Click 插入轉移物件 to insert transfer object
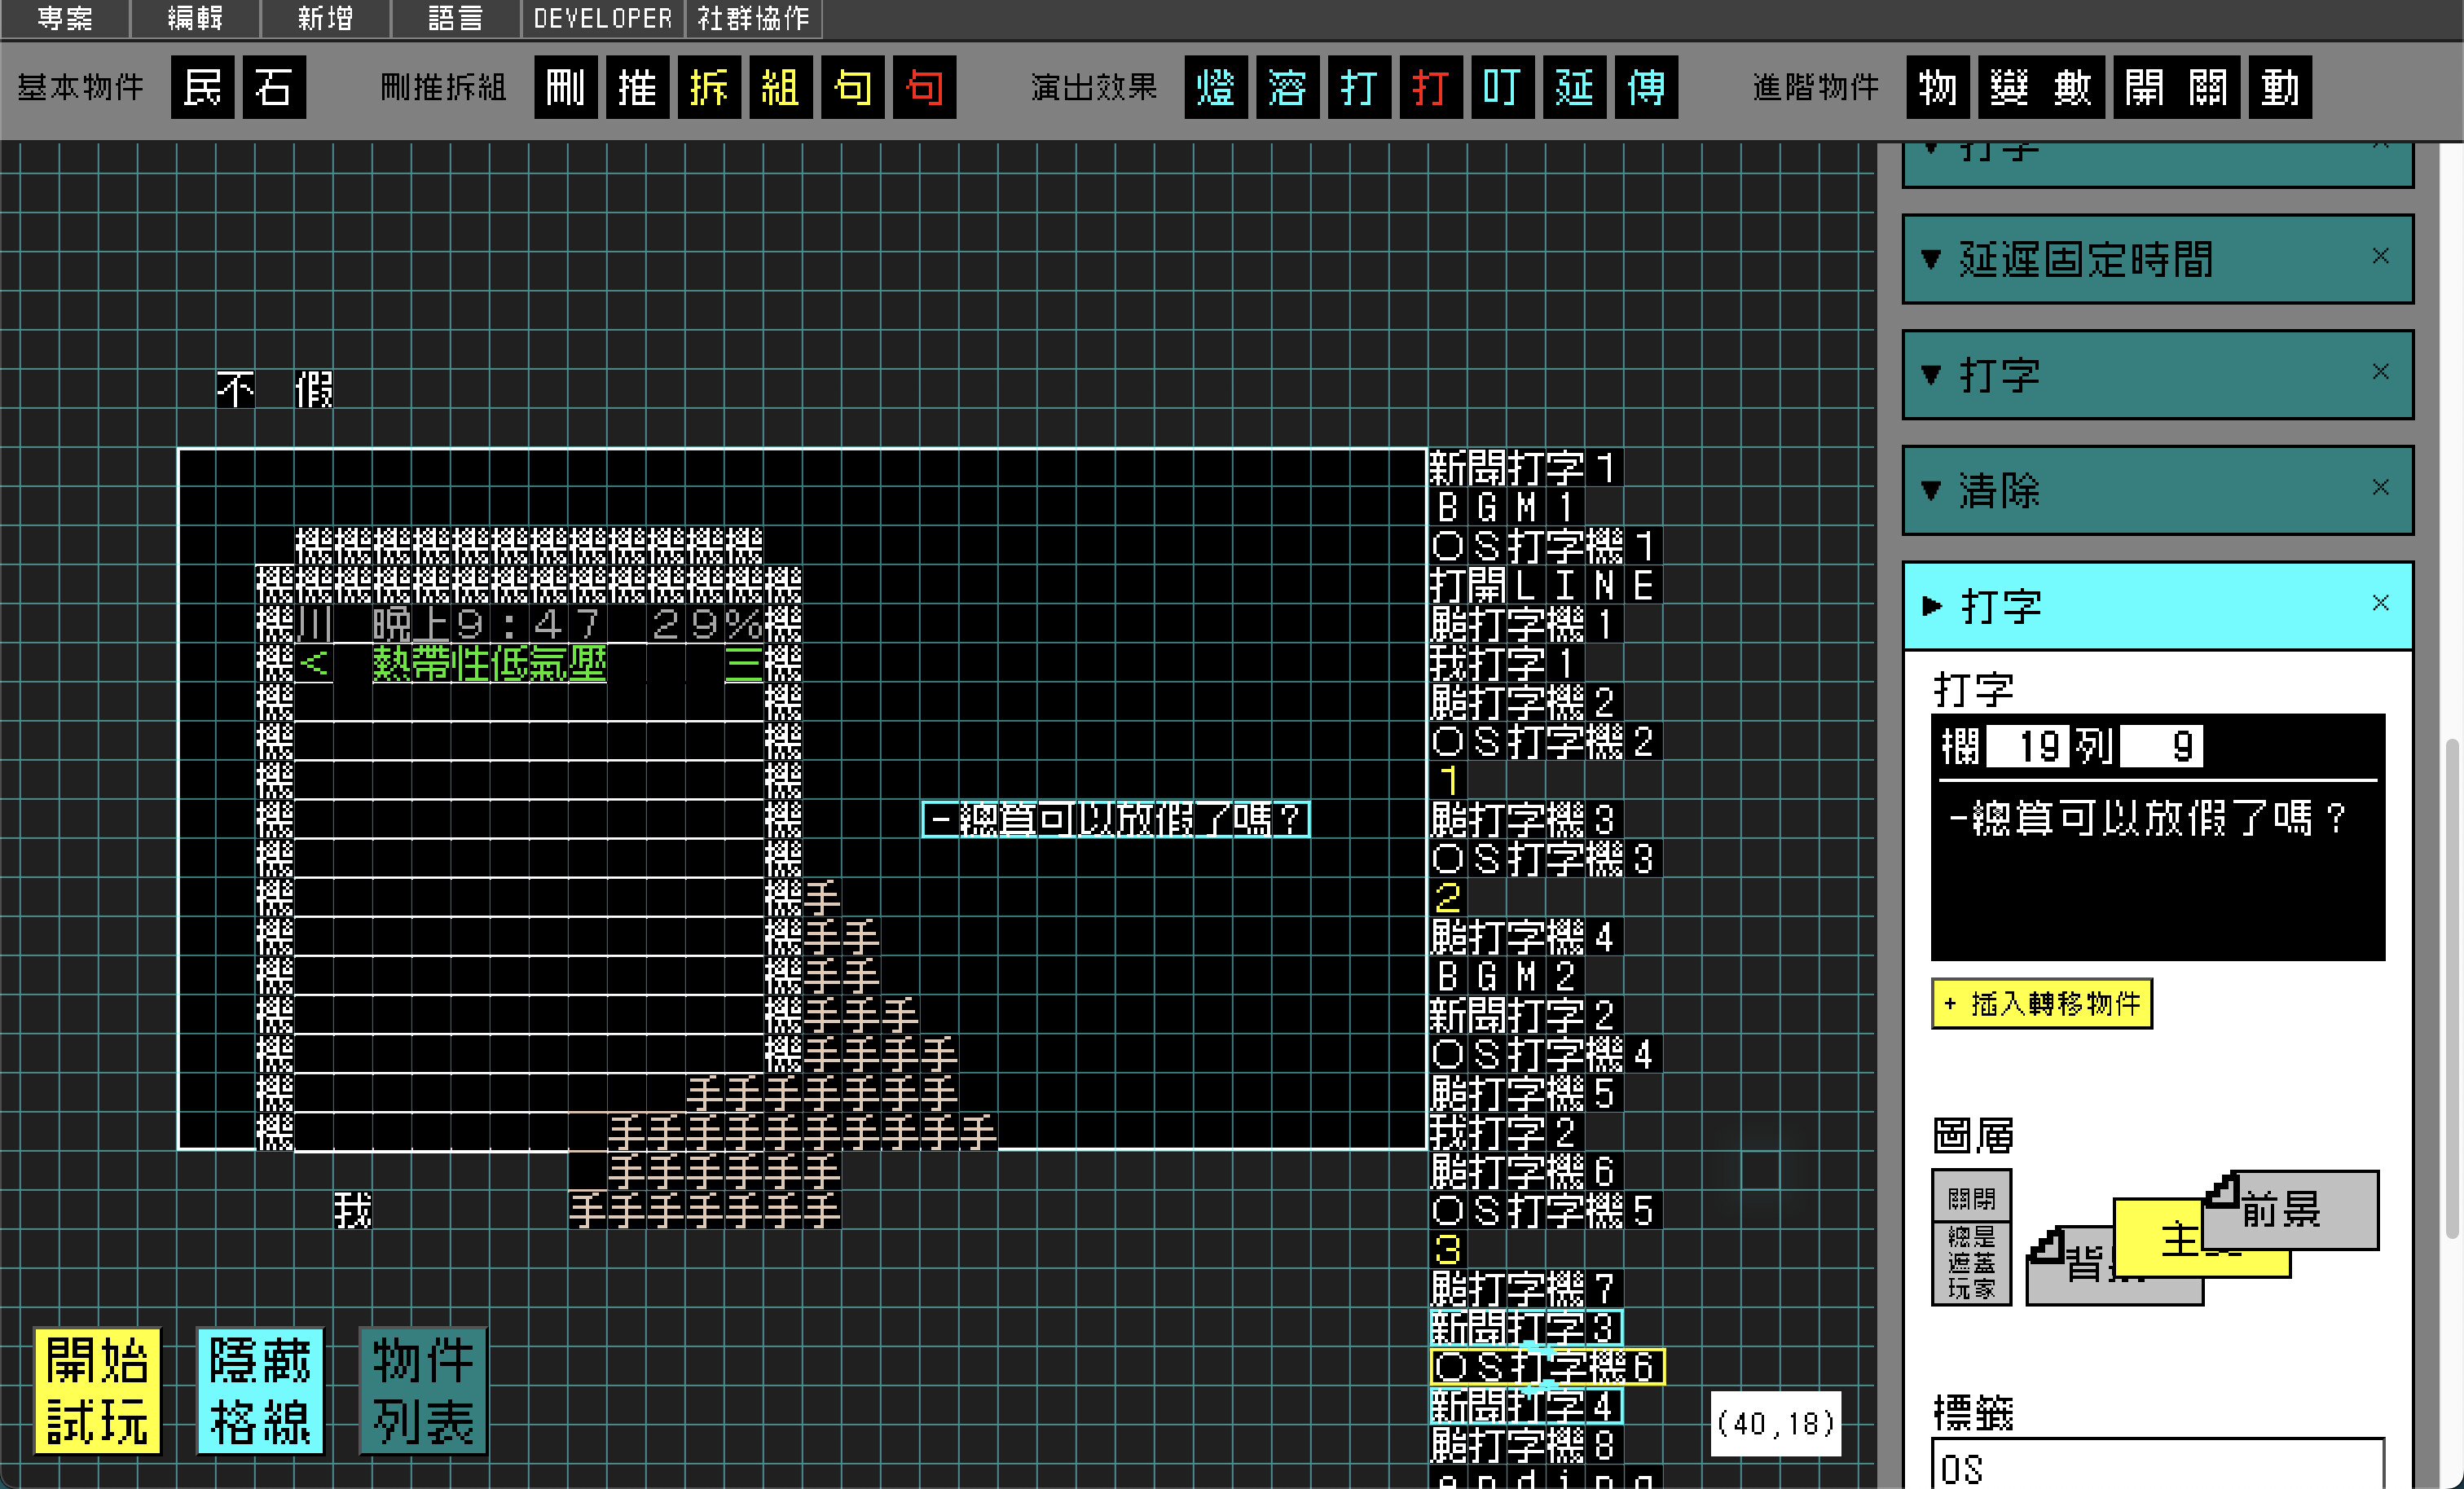 point(2041,1004)
